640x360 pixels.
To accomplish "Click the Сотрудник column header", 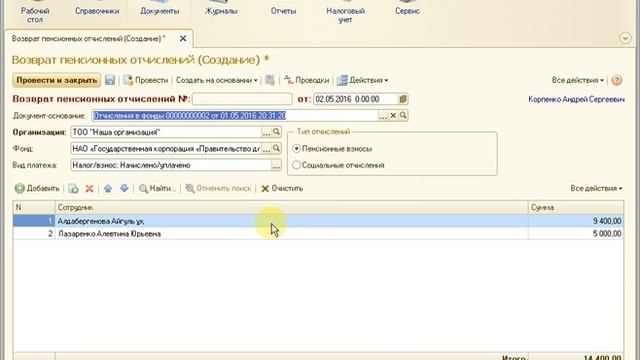I will 291,207.
